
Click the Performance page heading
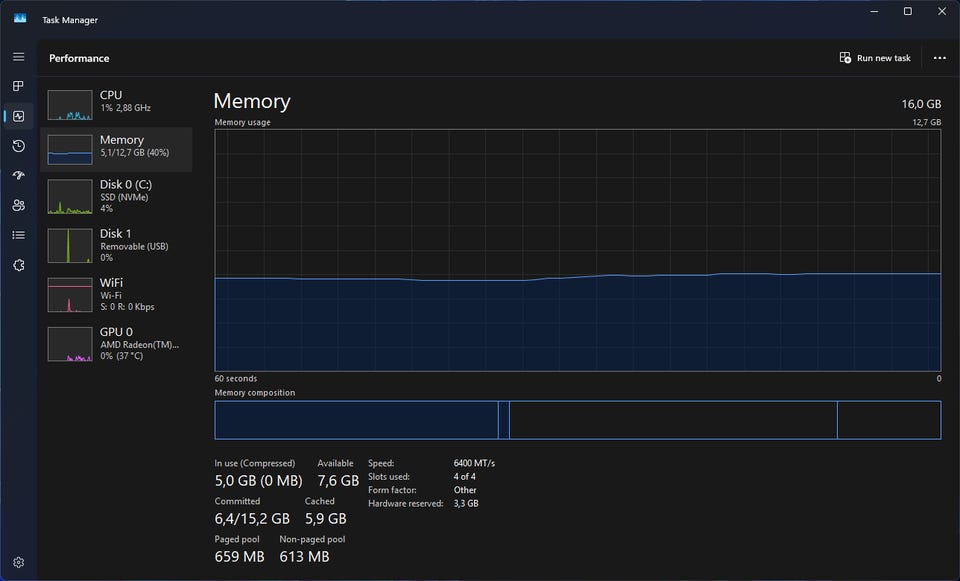click(79, 58)
